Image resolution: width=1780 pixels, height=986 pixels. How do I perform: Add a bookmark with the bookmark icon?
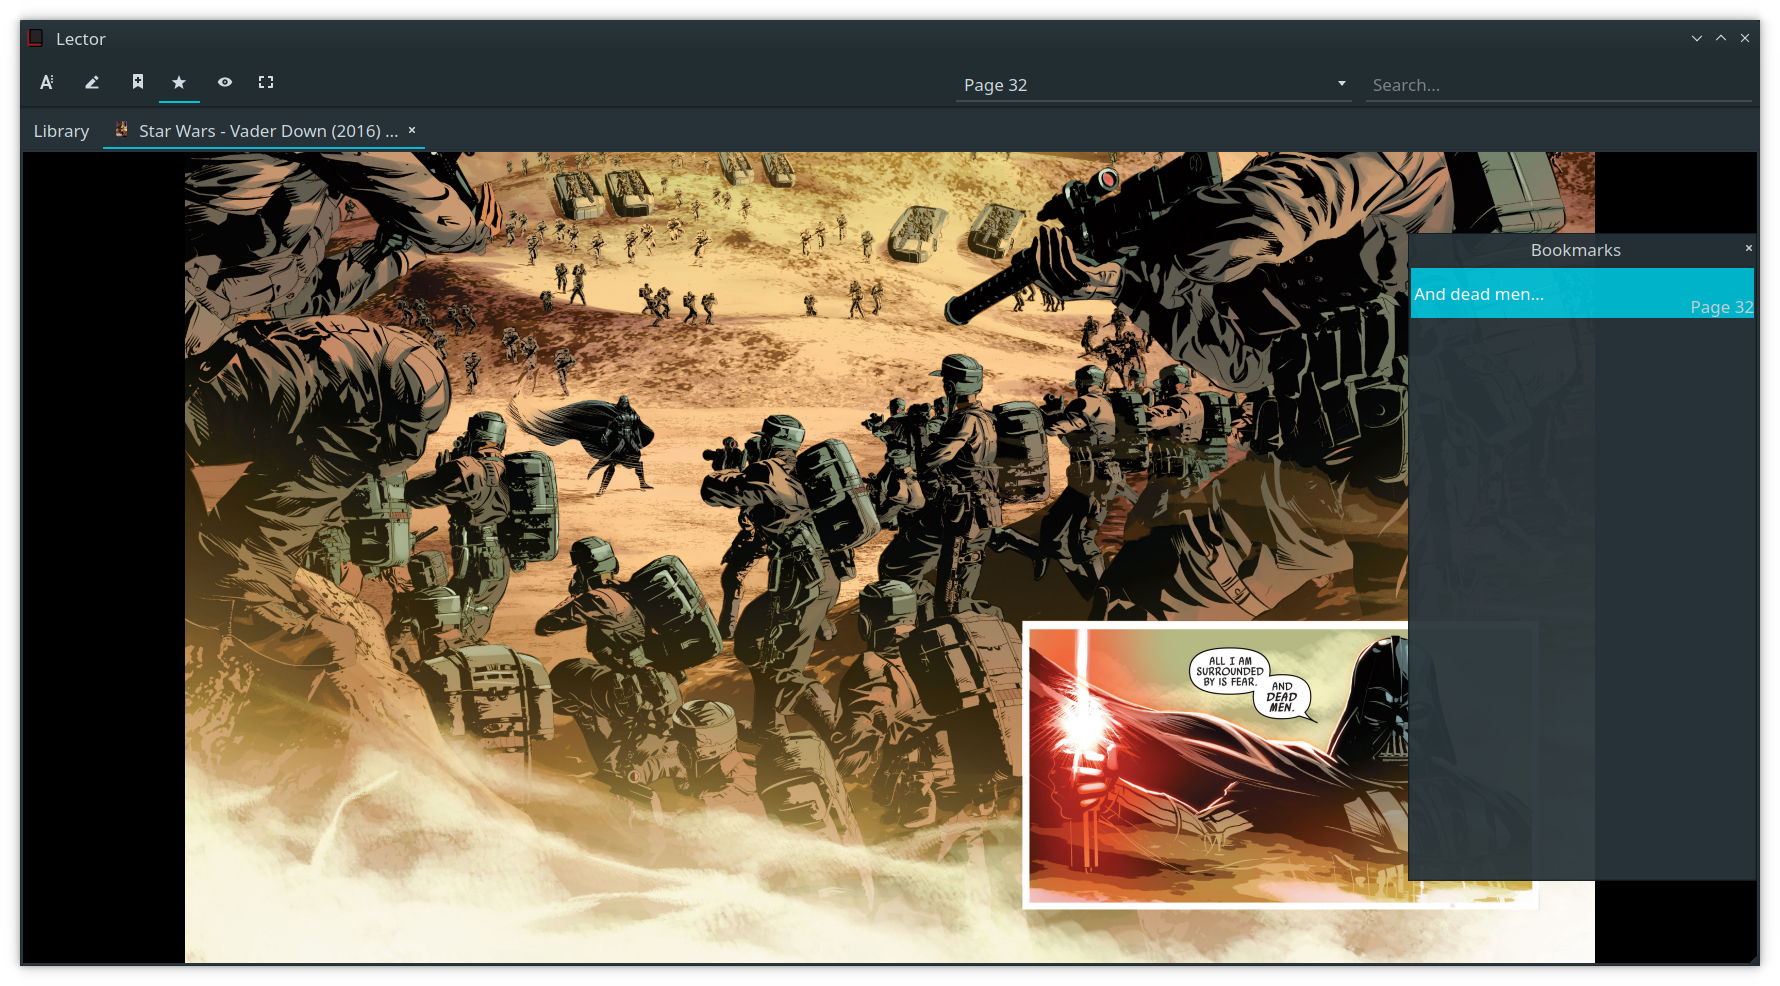pyautogui.click(x=138, y=82)
